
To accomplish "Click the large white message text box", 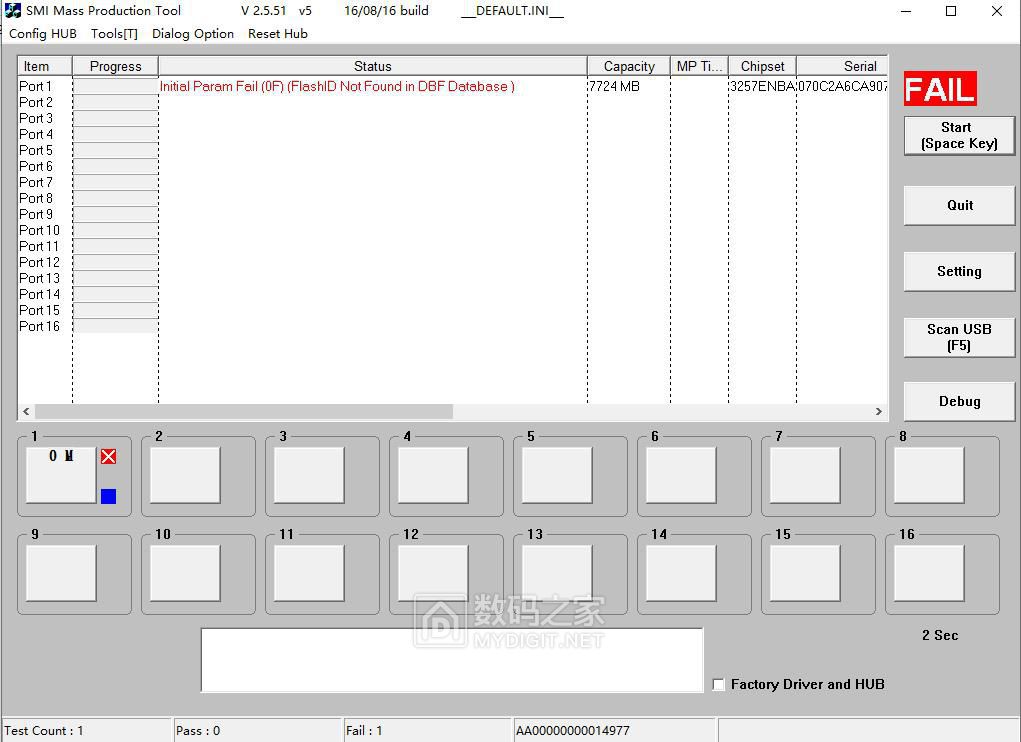I will [x=452, y=660].
